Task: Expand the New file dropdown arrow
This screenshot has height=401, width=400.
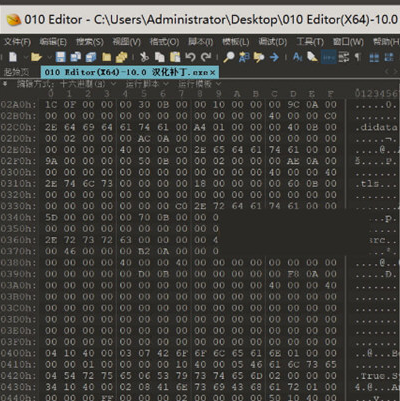Action: click(x=25, y=57)
